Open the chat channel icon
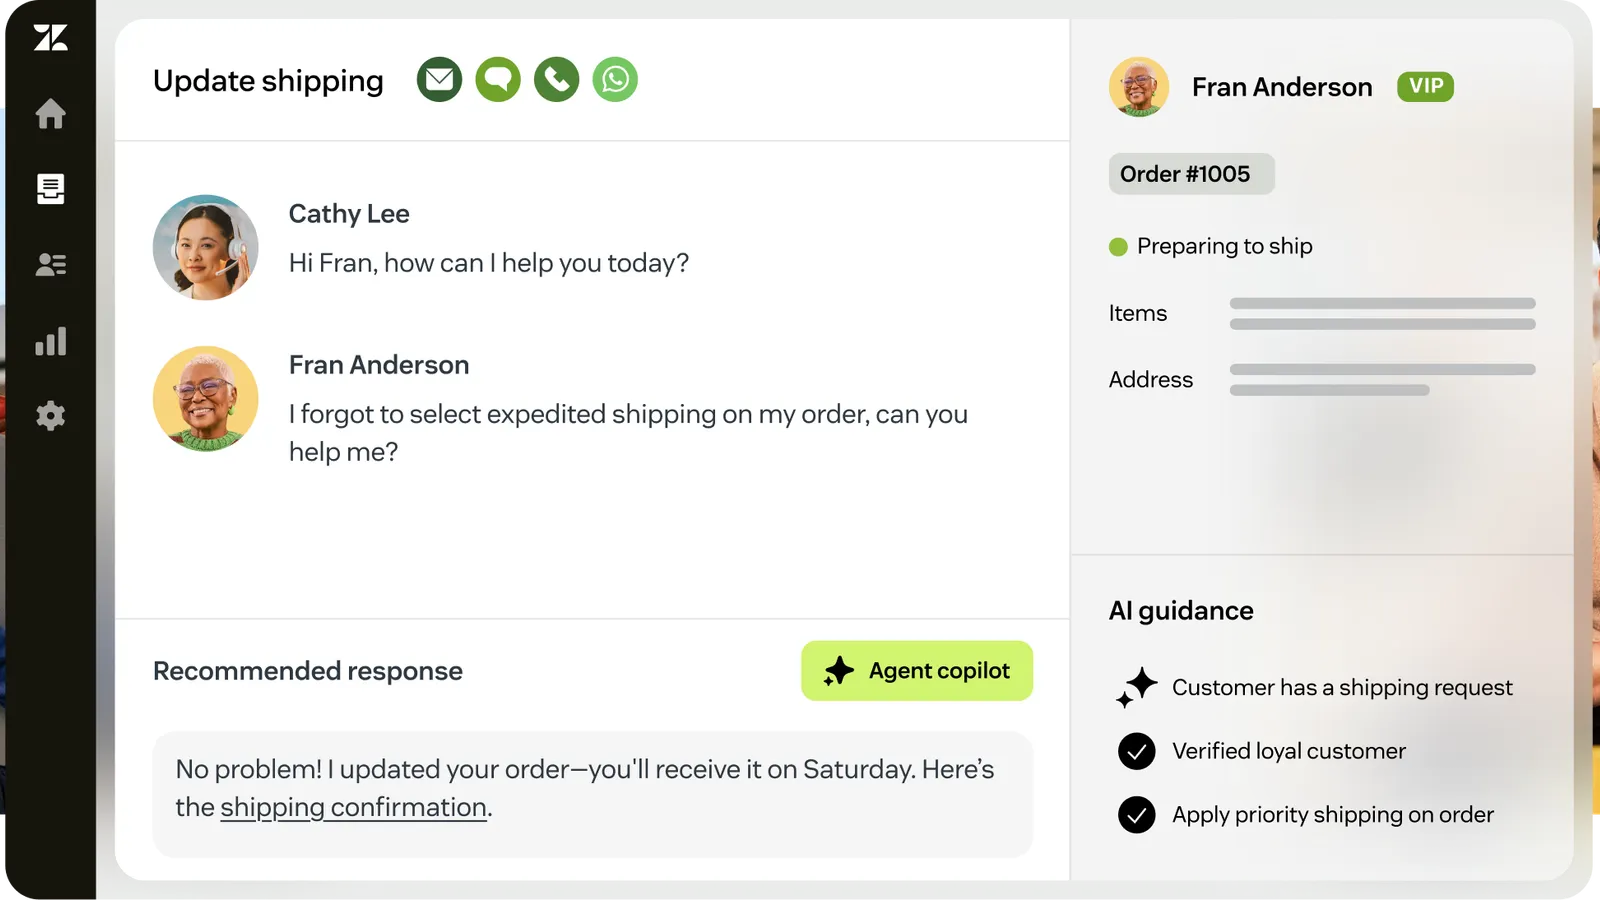 click(x=498, y=78)
